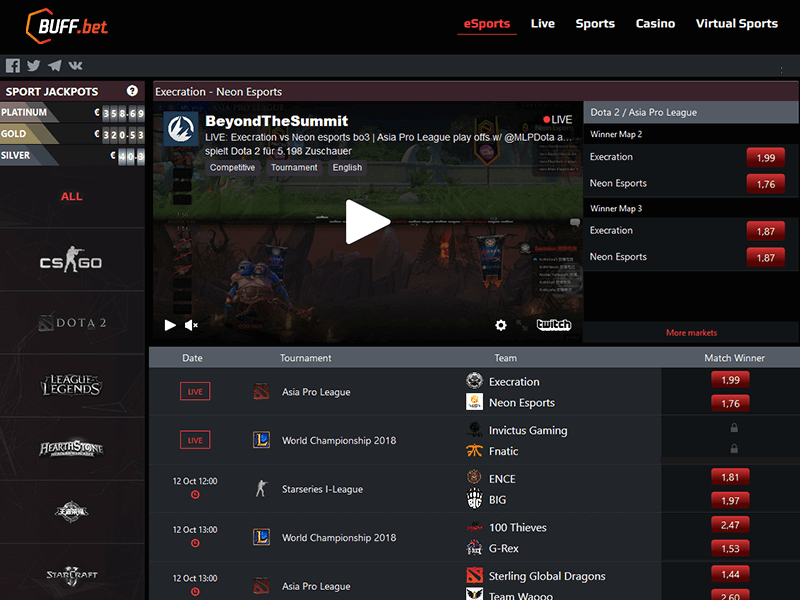800x600 pixels.
Task: Pick Sterling Global Dragons at odds 1,44
Action: coord(730,574)
